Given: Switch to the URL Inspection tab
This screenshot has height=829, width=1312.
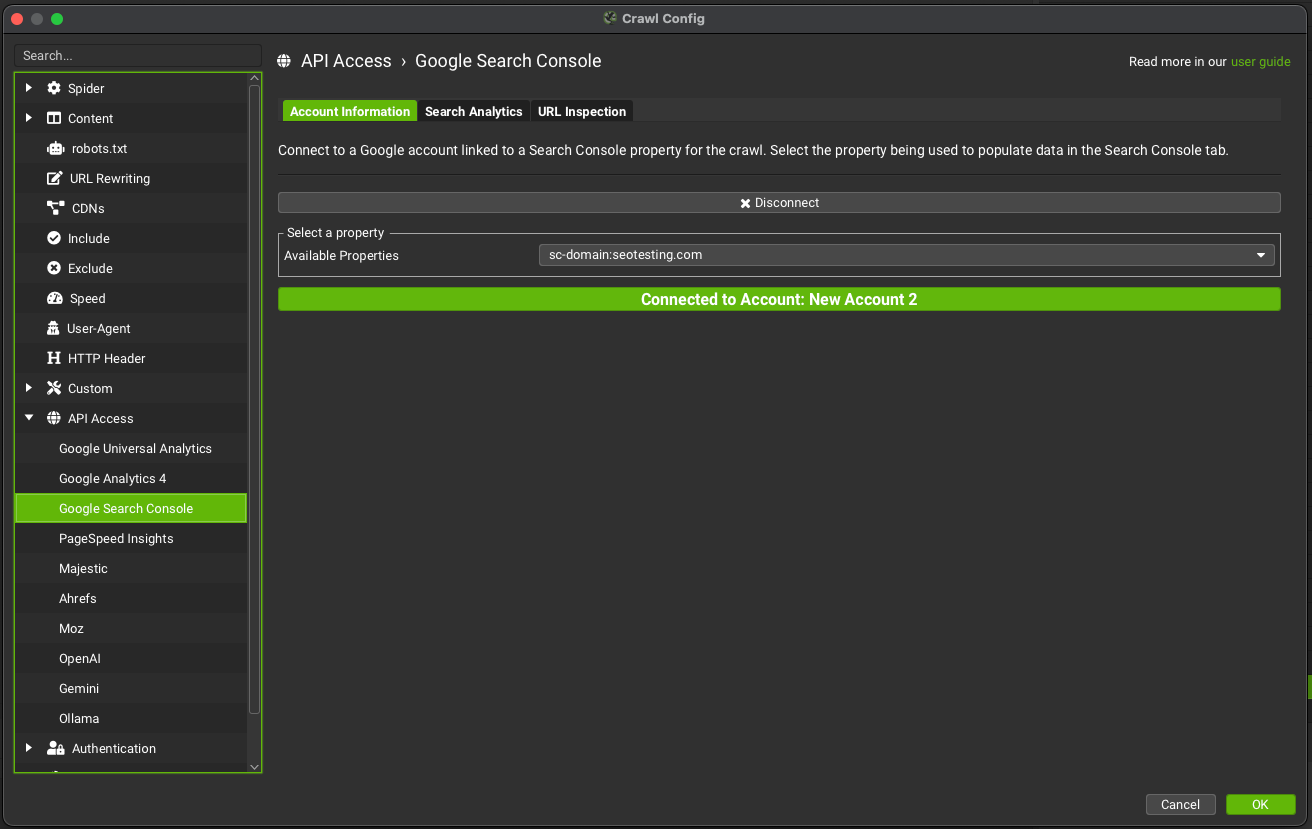Looking at the screenshot, I should pyautogui.click(x=582, y=111).
